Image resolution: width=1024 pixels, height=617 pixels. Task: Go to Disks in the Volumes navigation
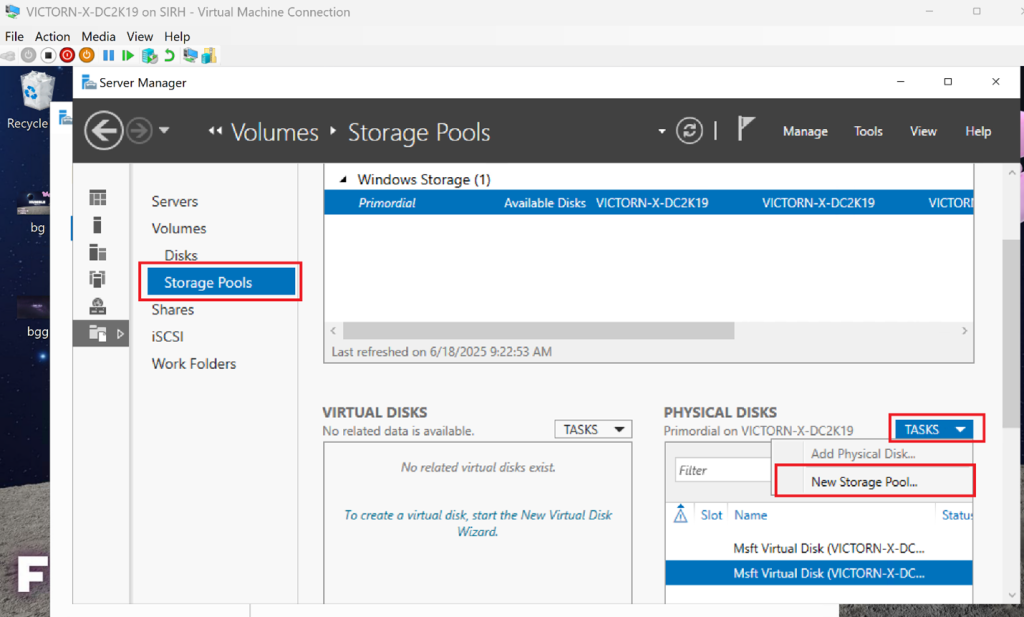tap(181, 255)
